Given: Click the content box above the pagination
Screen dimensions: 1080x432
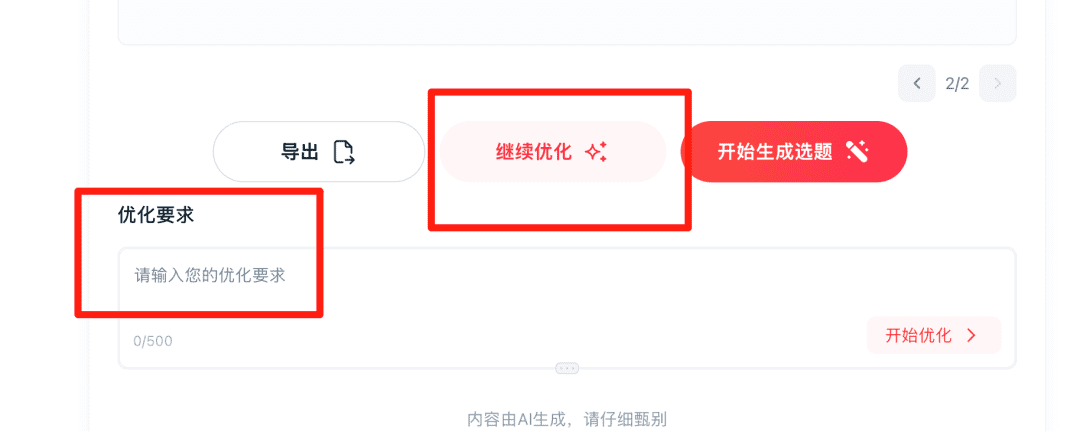Looking at the screenshot, I should point(568,22).
